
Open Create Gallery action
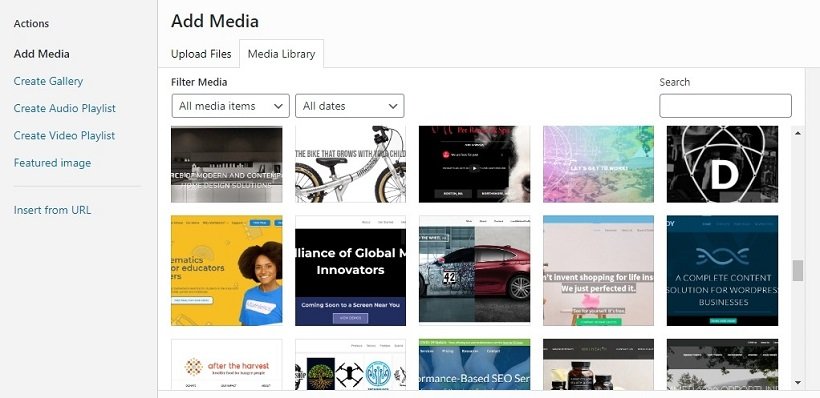(x=48, y=81)
